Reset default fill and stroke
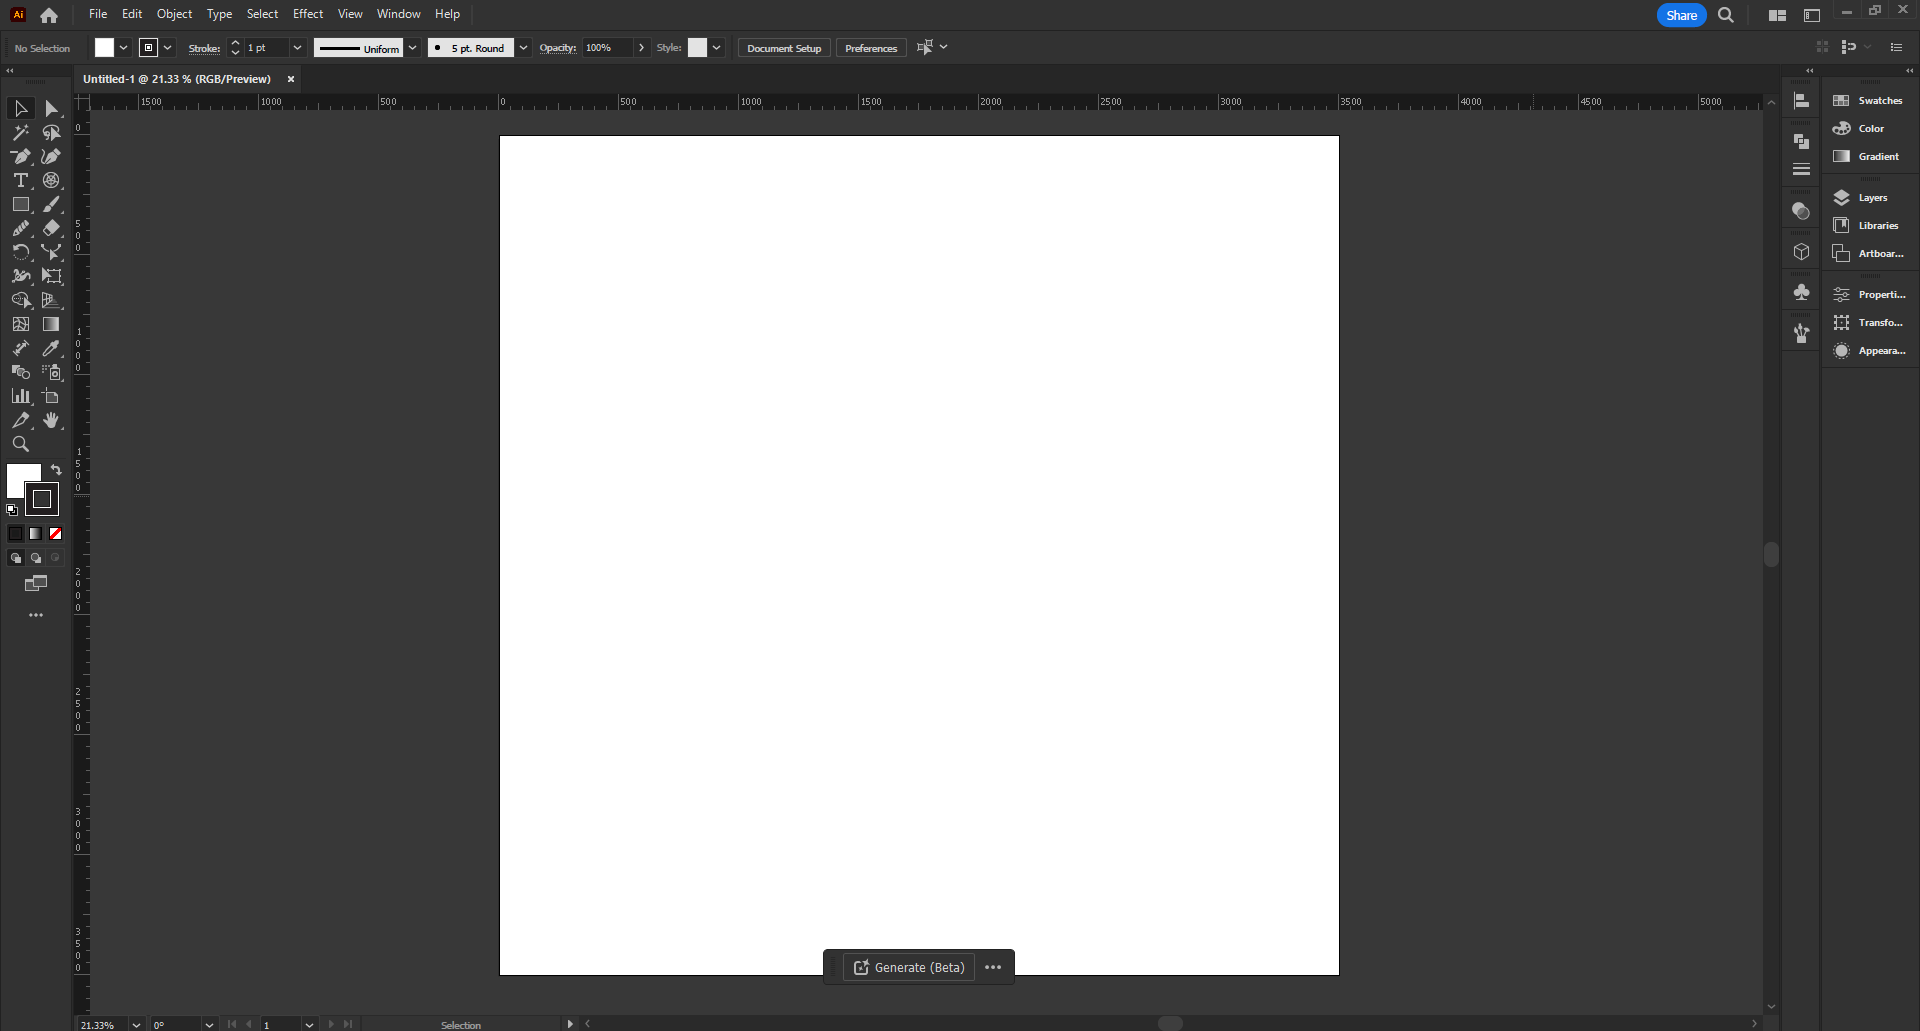The width and height of the screenshot is (1920, 1031). tap(12, 510)
